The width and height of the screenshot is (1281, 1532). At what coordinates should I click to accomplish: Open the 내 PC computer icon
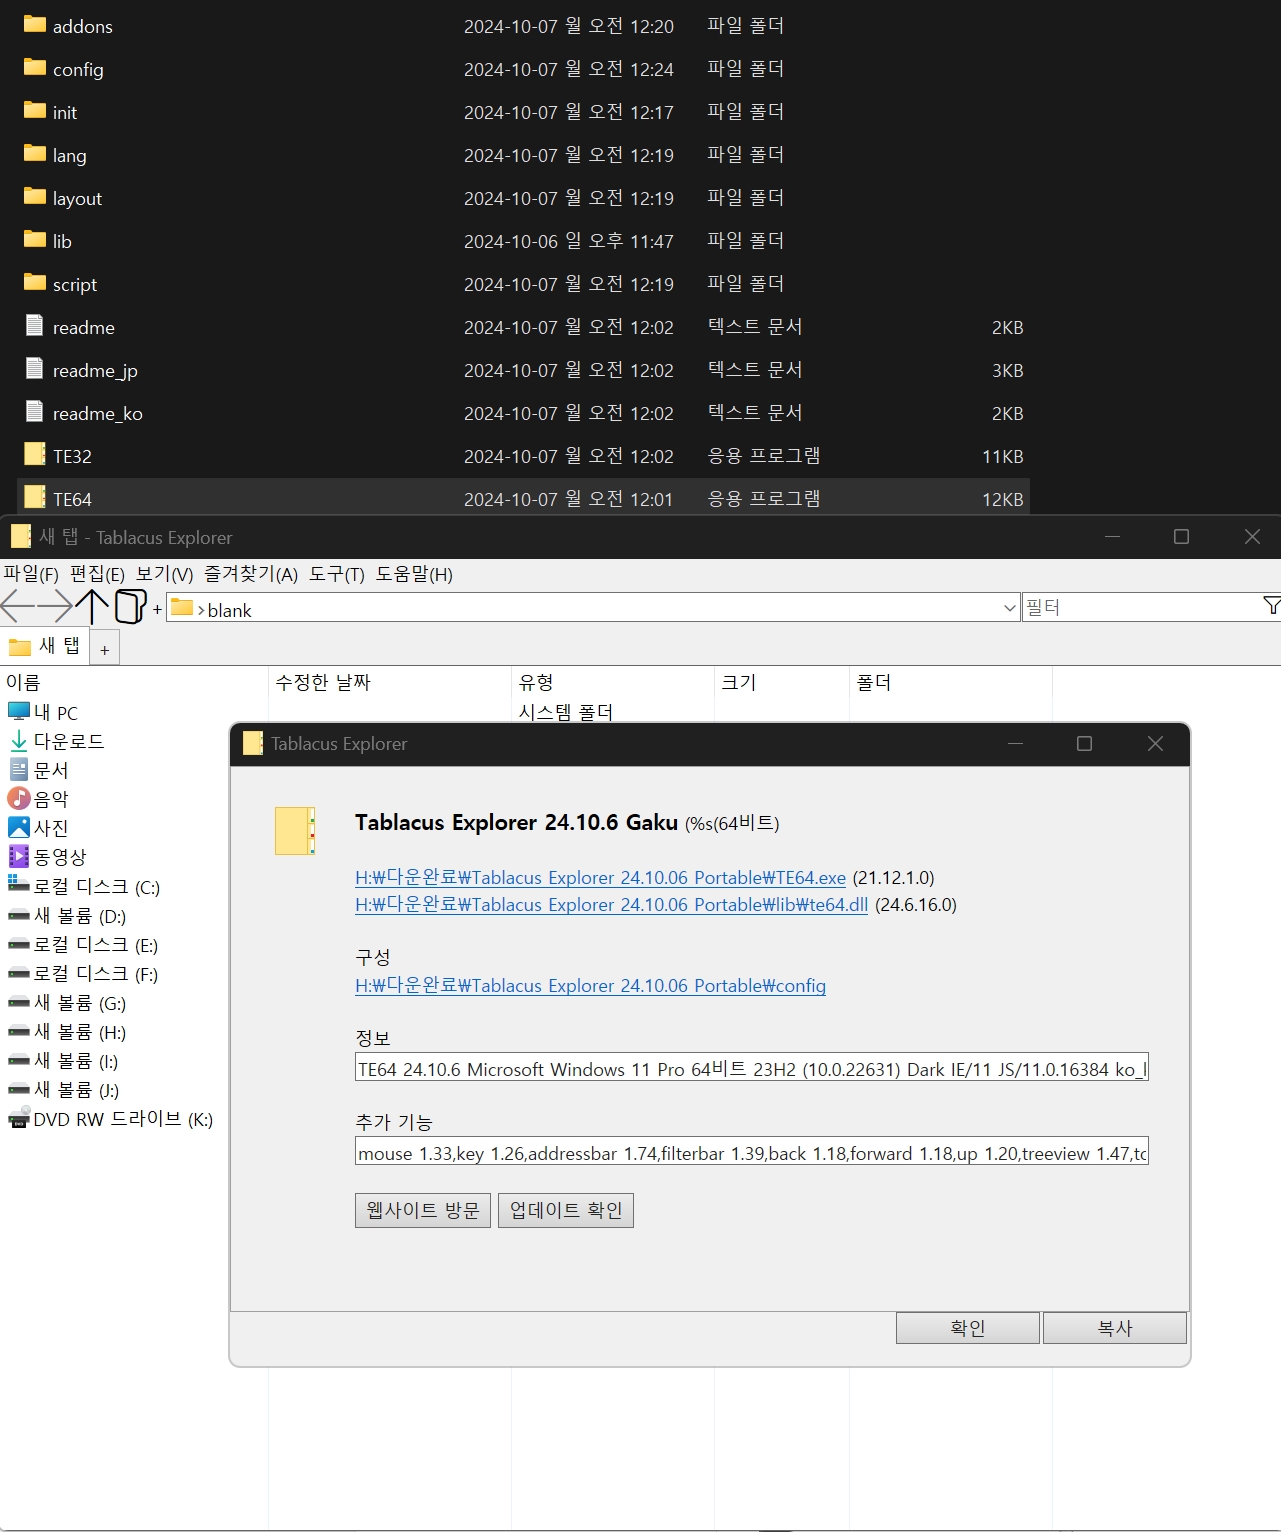tap(19, 712)
